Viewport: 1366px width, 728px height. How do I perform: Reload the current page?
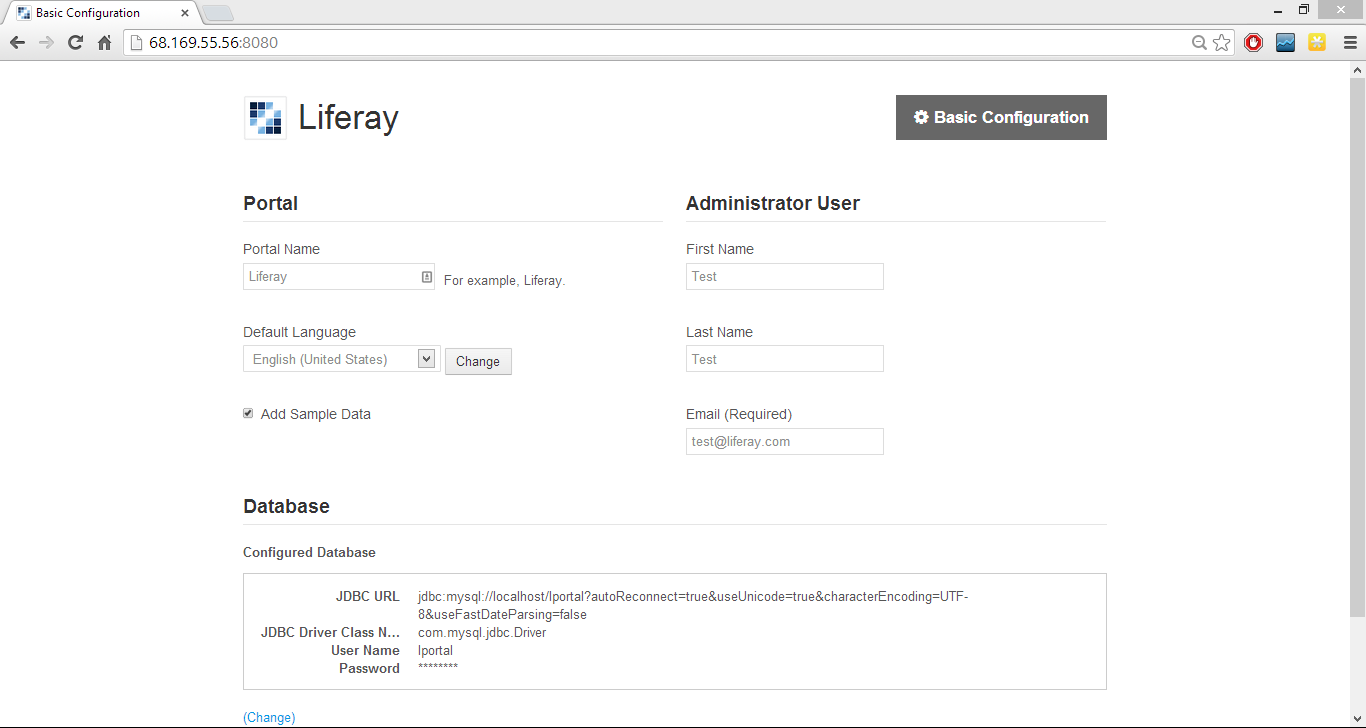point(75,43)
